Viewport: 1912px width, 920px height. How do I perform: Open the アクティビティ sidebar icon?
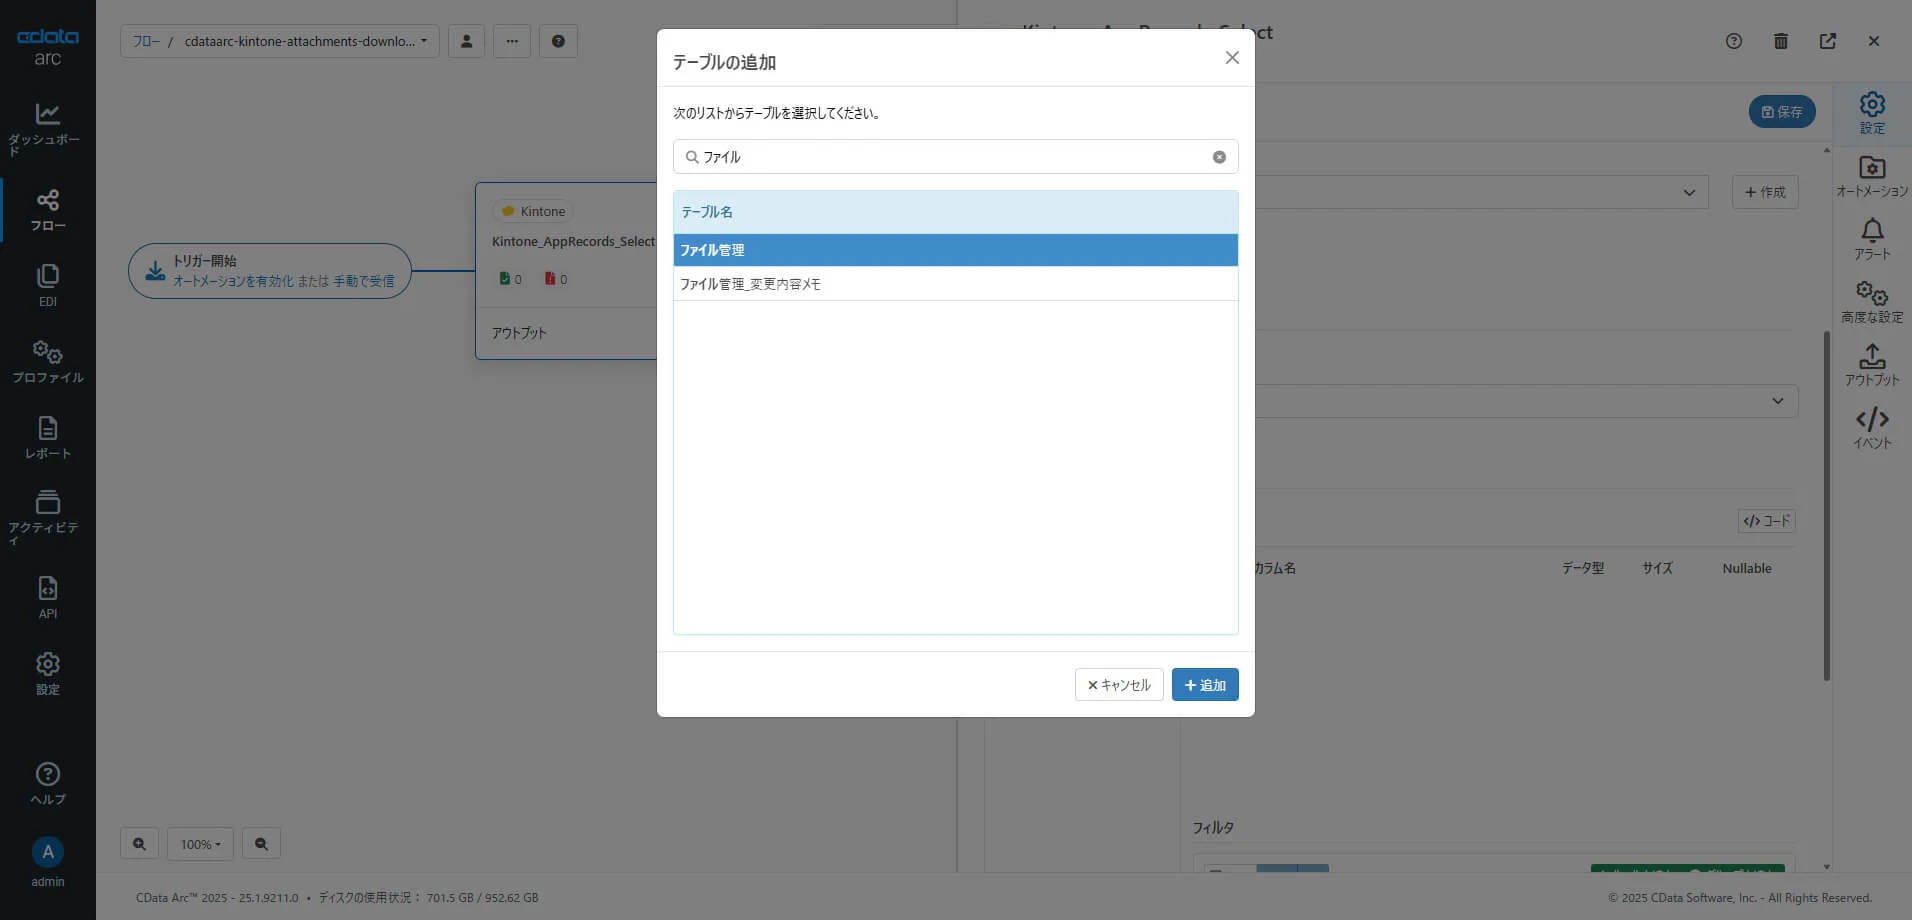[x=47, y=517]
